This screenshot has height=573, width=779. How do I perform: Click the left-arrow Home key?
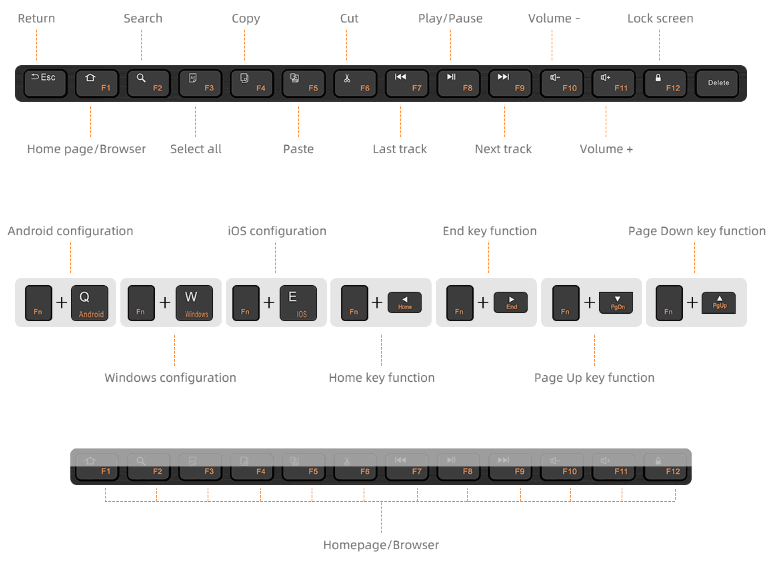pos(405,303)
